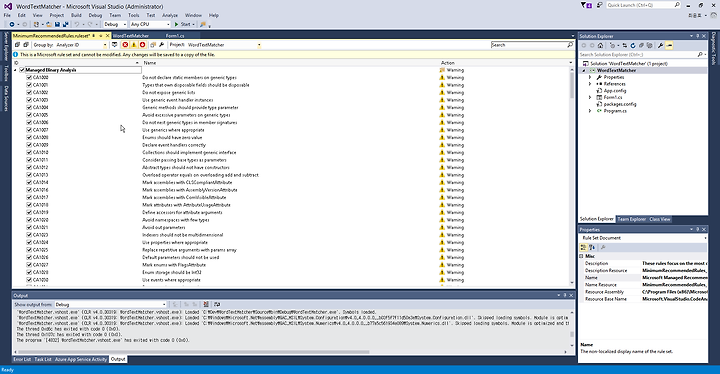Select App.config in Solution Explorer
The image size is (720, 374).
(x=615, y=91)
